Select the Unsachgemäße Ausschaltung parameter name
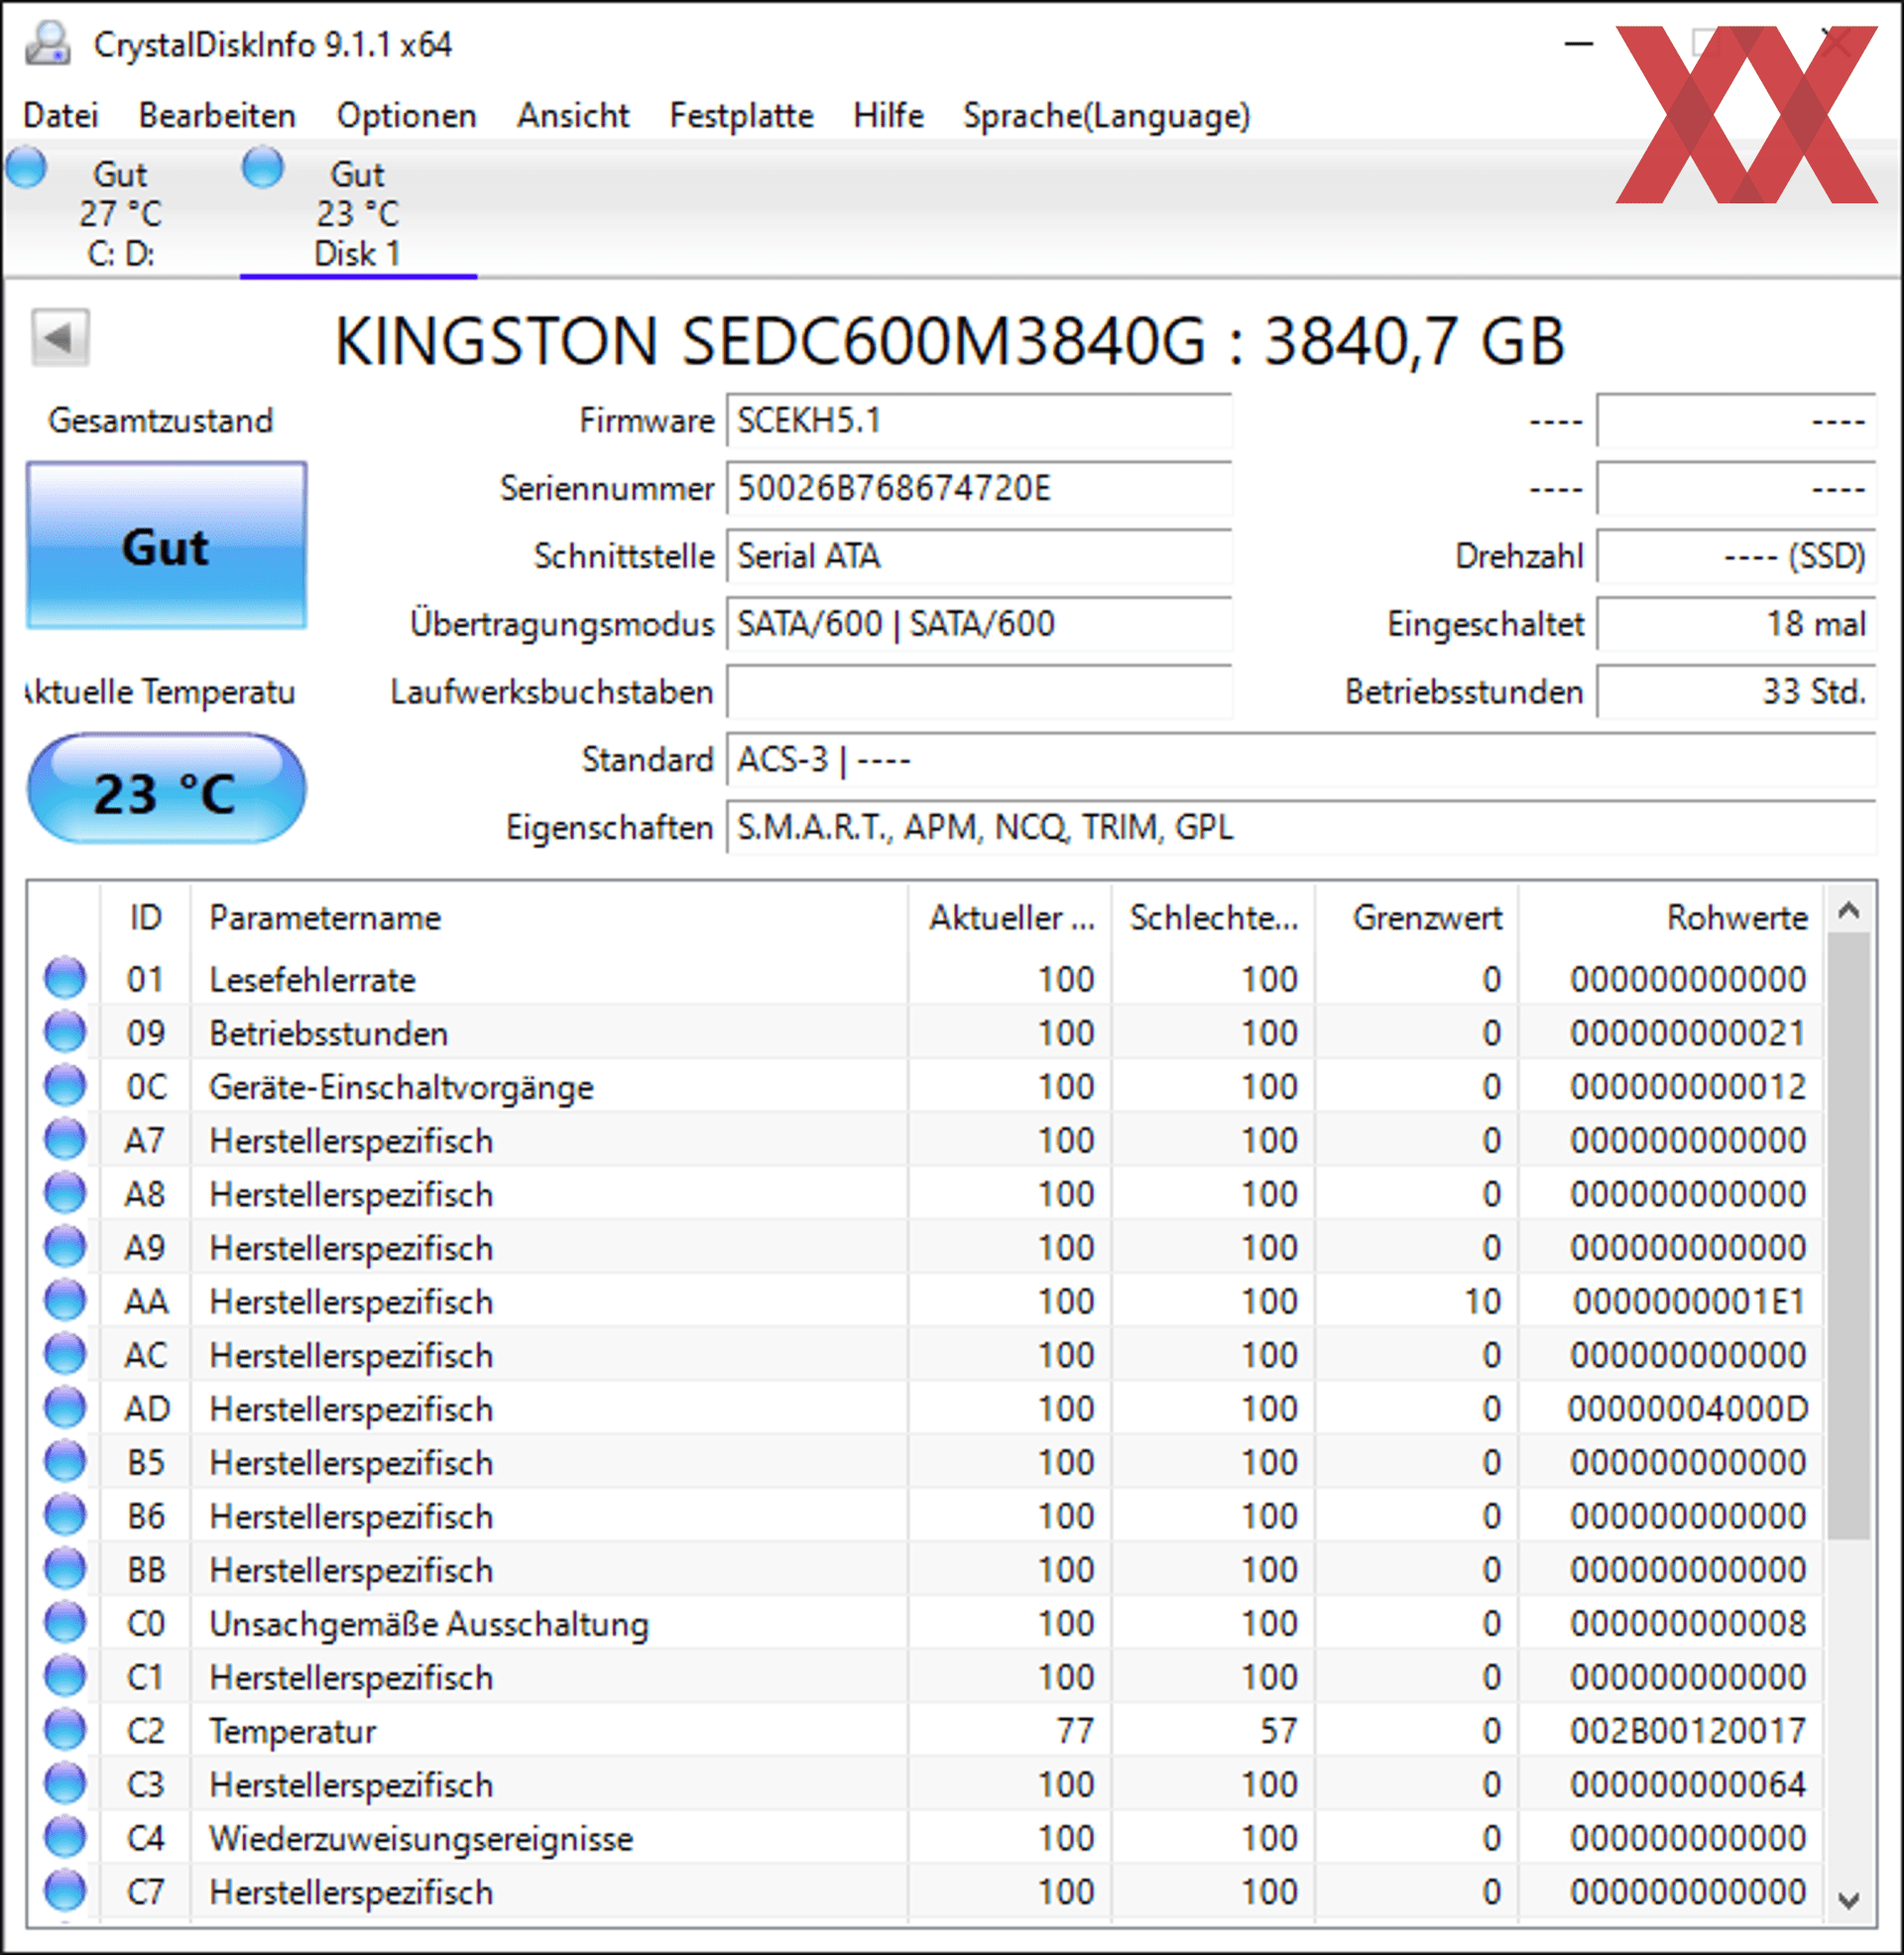This screenshot has height=1955, width=1904. coord(429,1625)
